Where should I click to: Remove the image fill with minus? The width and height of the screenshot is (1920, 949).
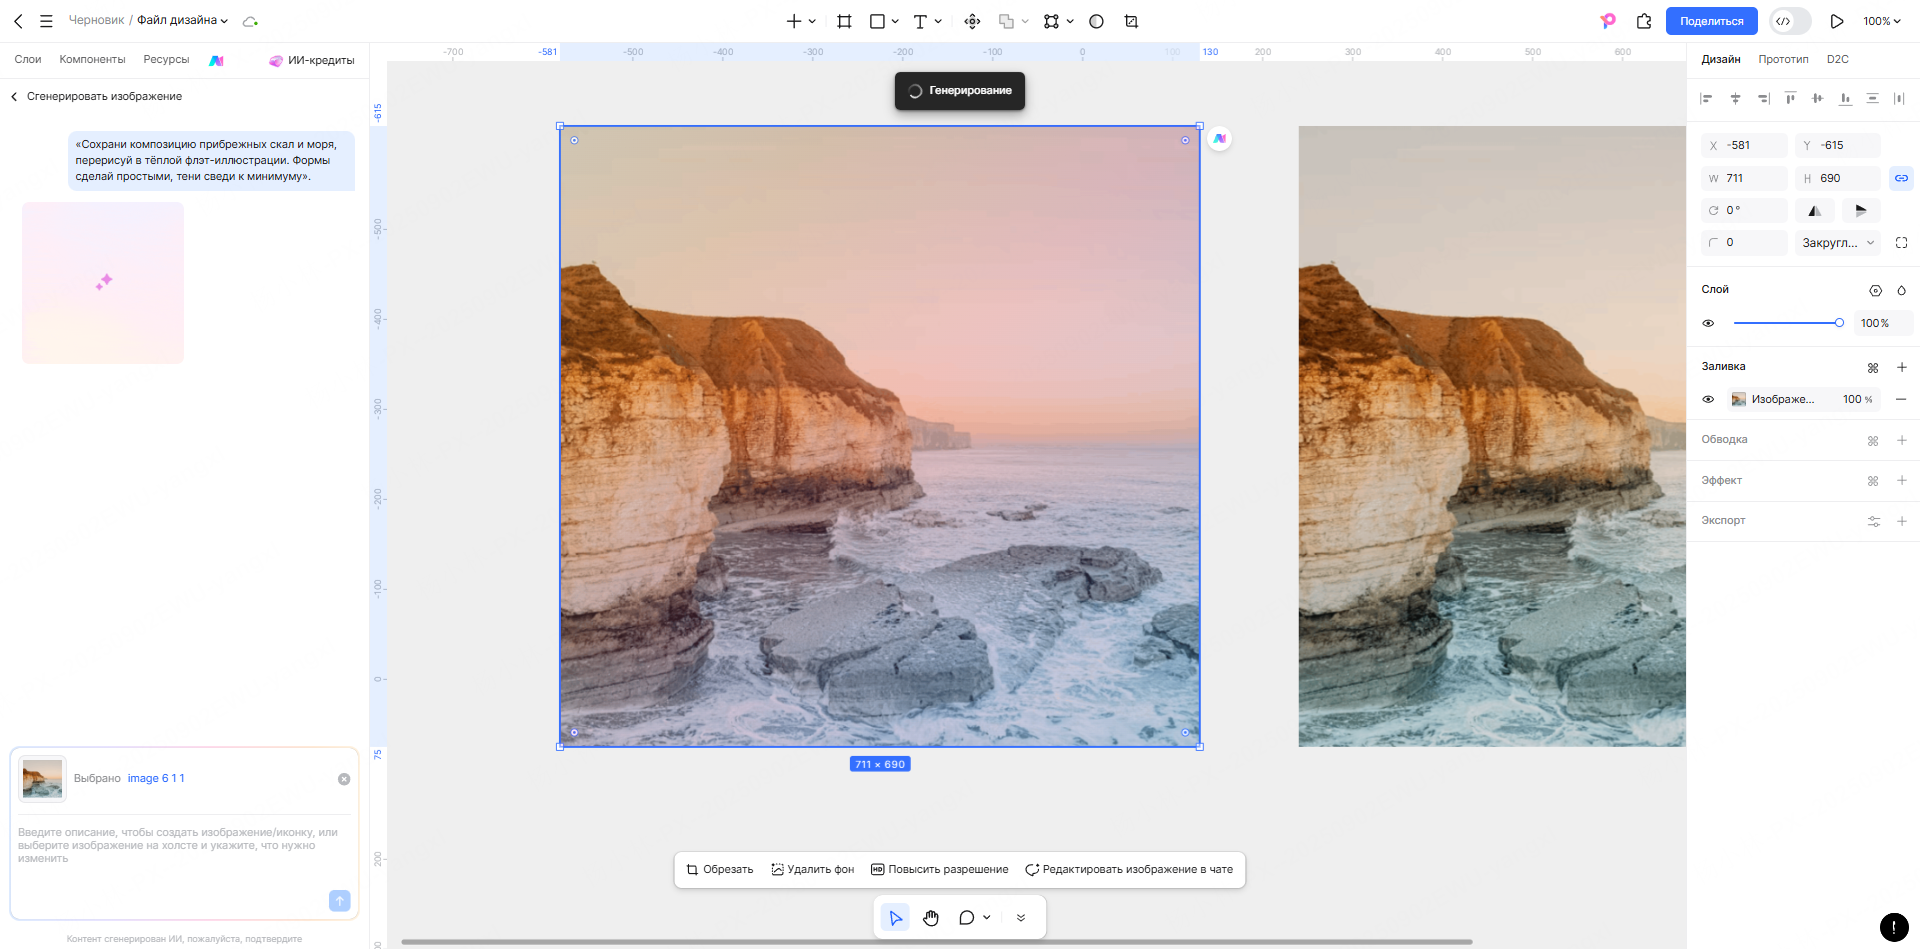tap(1901, 399)
